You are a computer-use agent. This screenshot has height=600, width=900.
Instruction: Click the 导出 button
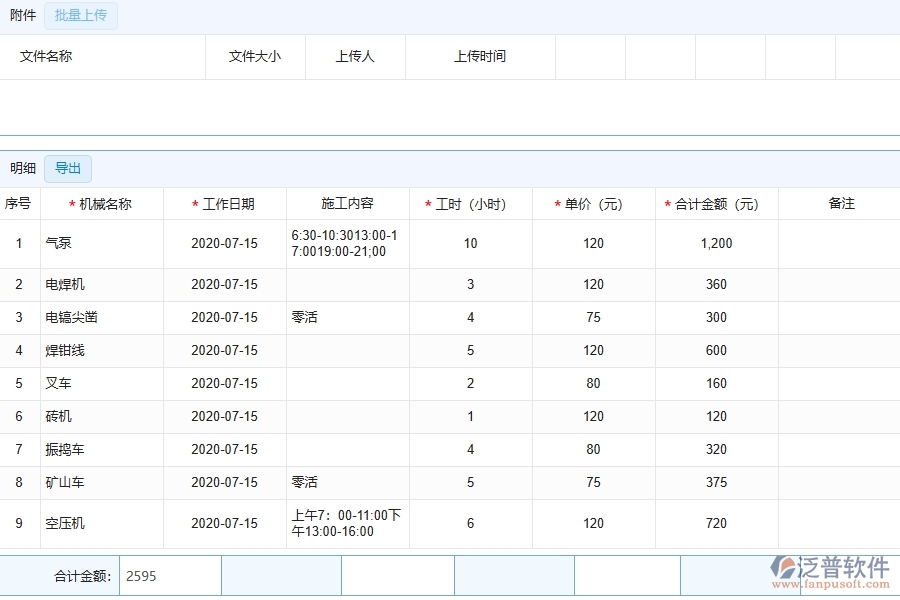pyautogui.click(x=67, y=168)
